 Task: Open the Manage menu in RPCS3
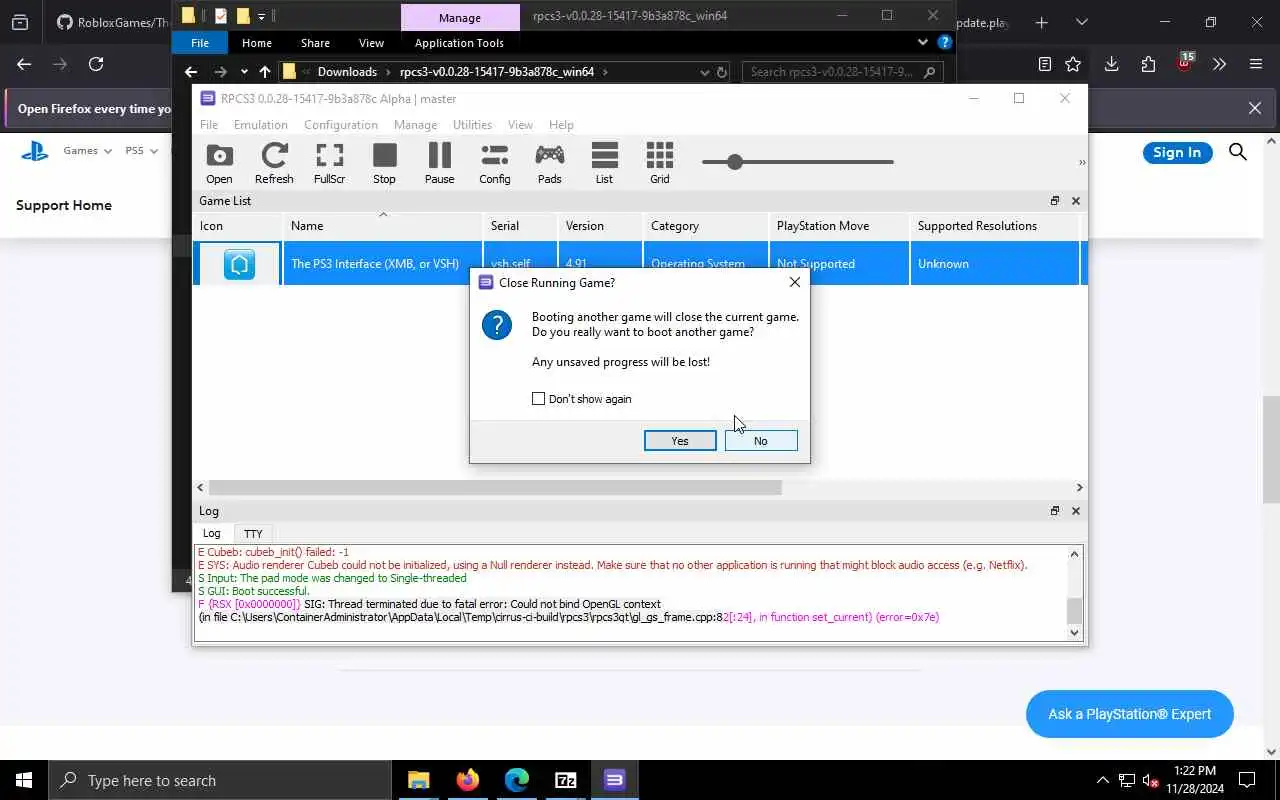(x=415, y=125)
